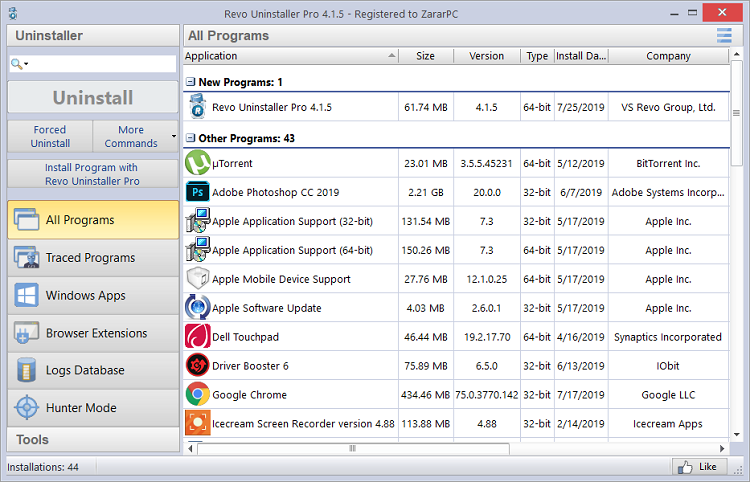This screenshot has width=750, height=482.
Task: Switch to Windows Apps
Action: click(x=93, y=295)
